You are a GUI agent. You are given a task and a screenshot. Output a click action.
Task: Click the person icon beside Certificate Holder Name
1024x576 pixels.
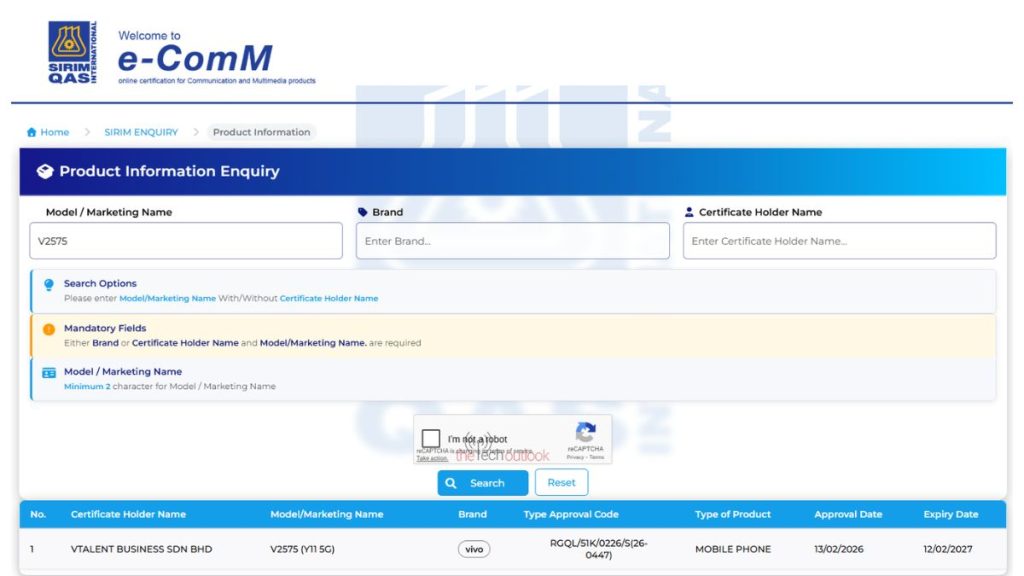(x=689, y=212)
